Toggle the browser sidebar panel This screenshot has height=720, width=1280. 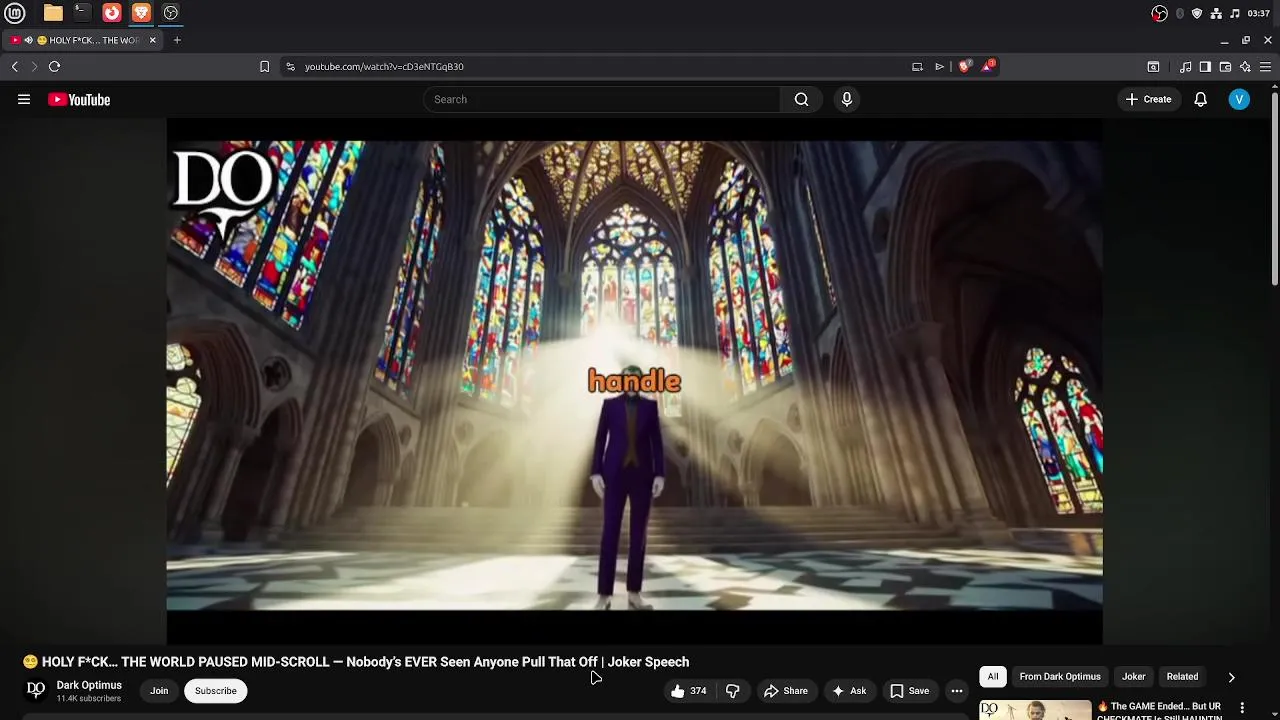(x=1205, y=66)
